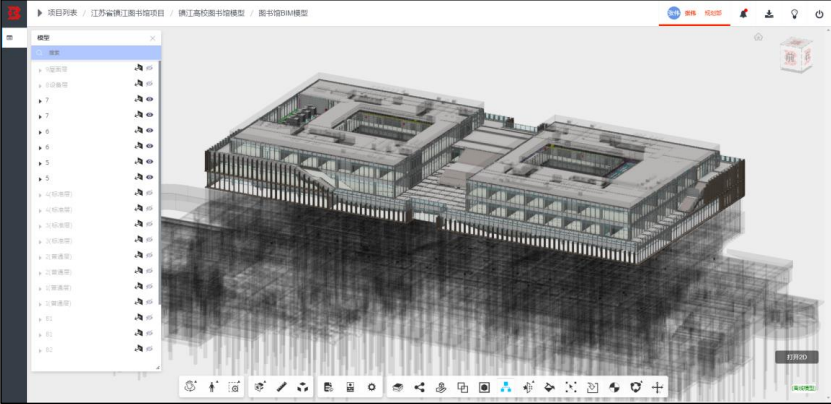Click the power logout icon
The width and height of the screenshot is (831, 404).
[819, 14]
